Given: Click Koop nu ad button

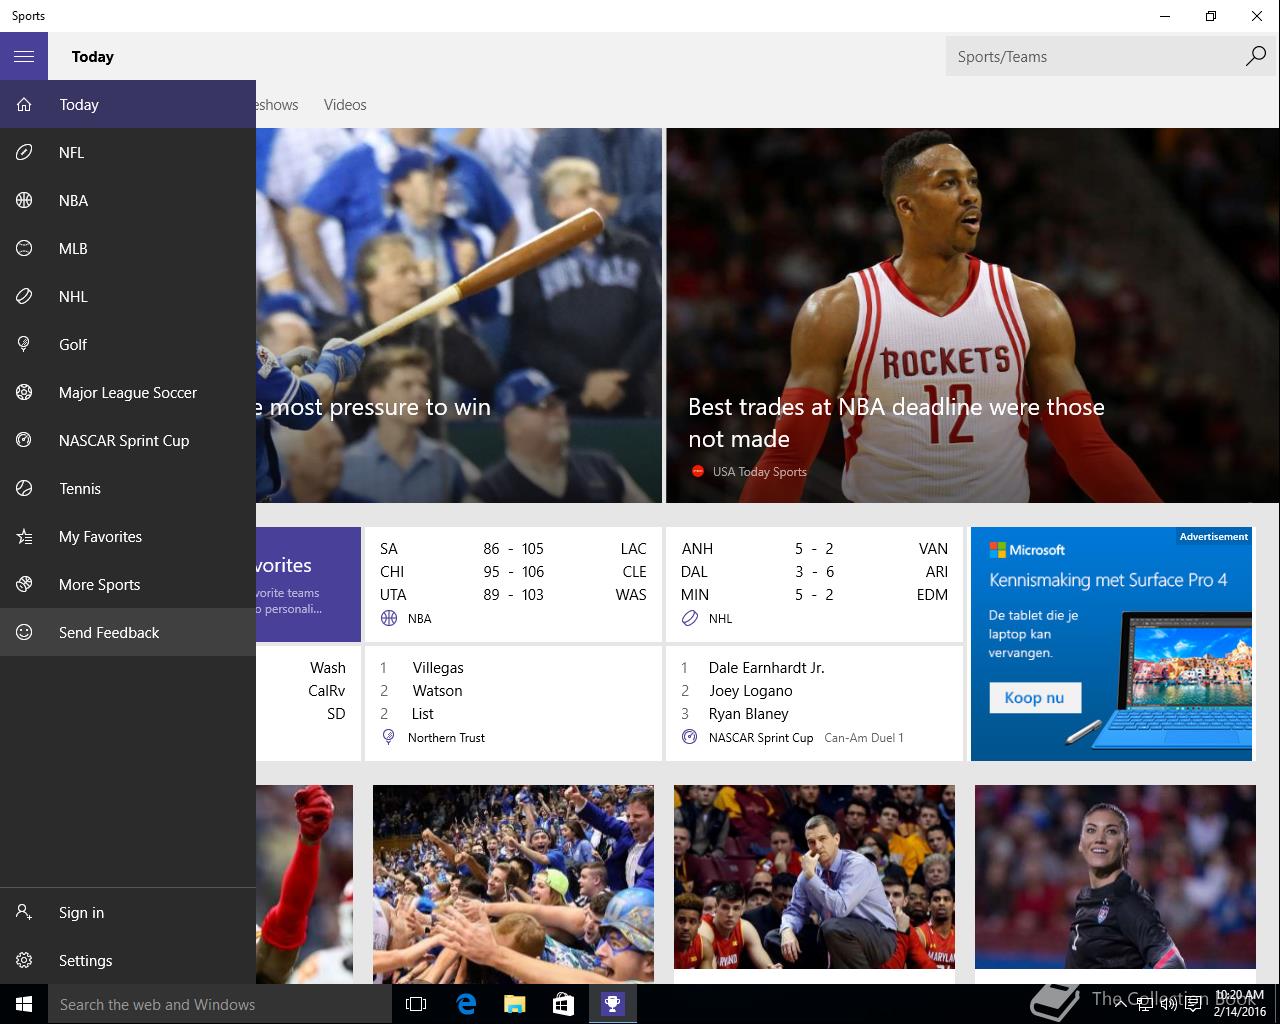Looking at the screenshot, I should click(x=1035, y=697).
